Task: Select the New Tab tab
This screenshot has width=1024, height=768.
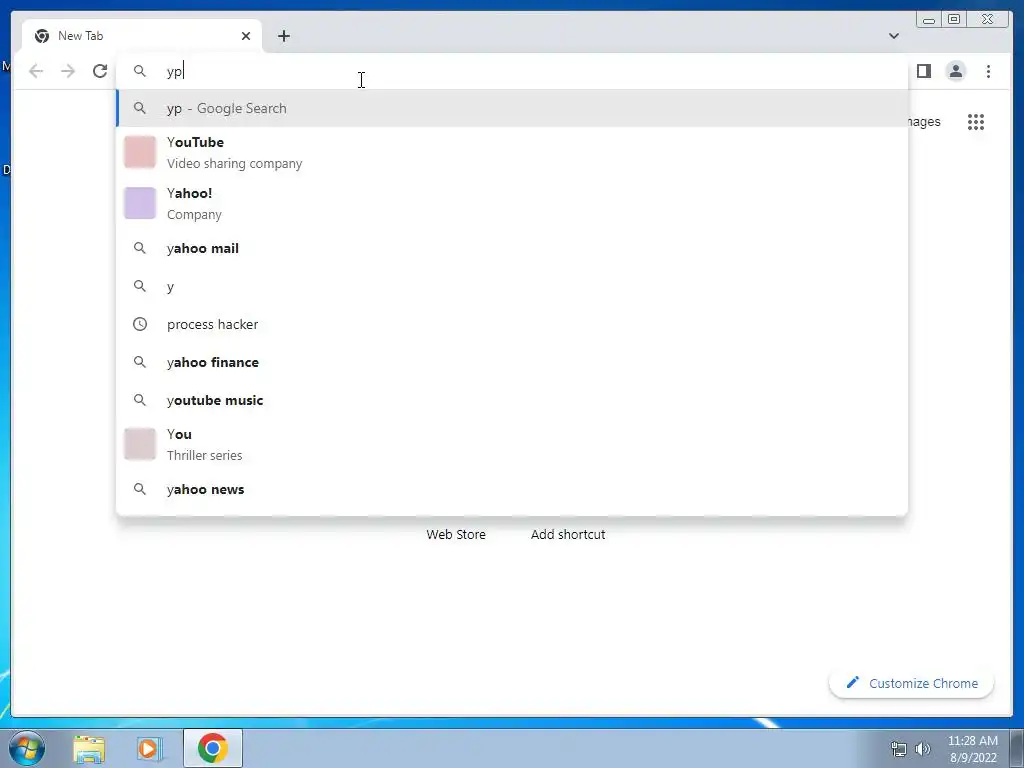Action: pos(142,36)
